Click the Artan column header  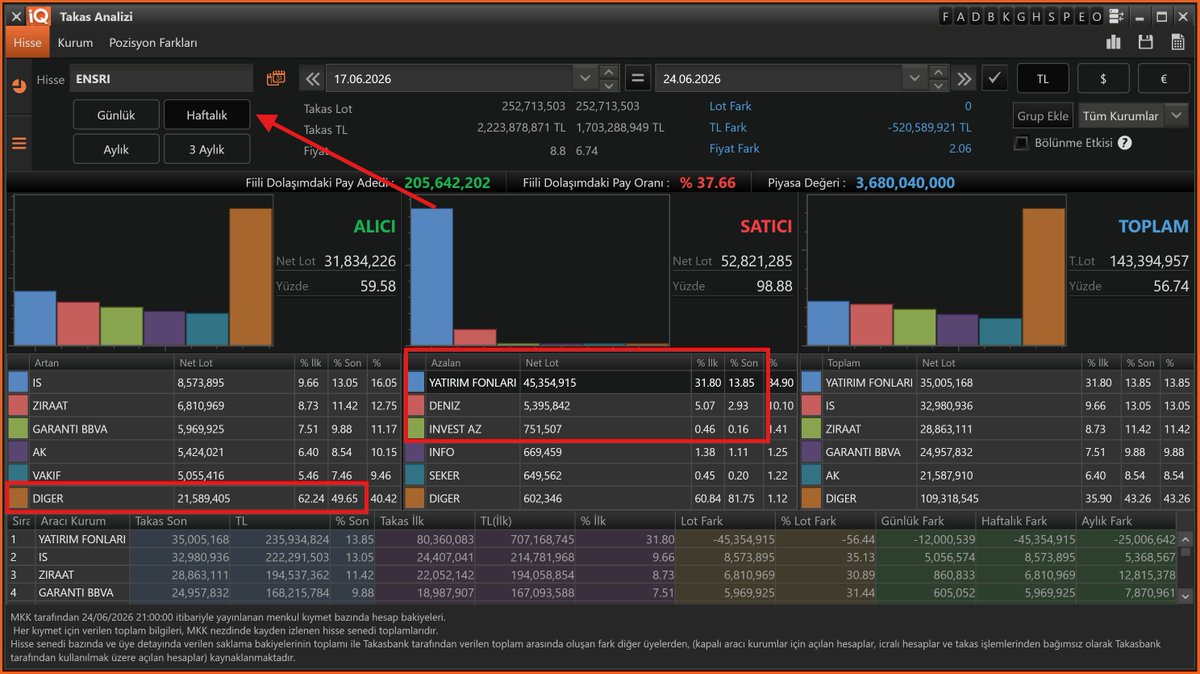pyautogui.click(x=102, y=363)
